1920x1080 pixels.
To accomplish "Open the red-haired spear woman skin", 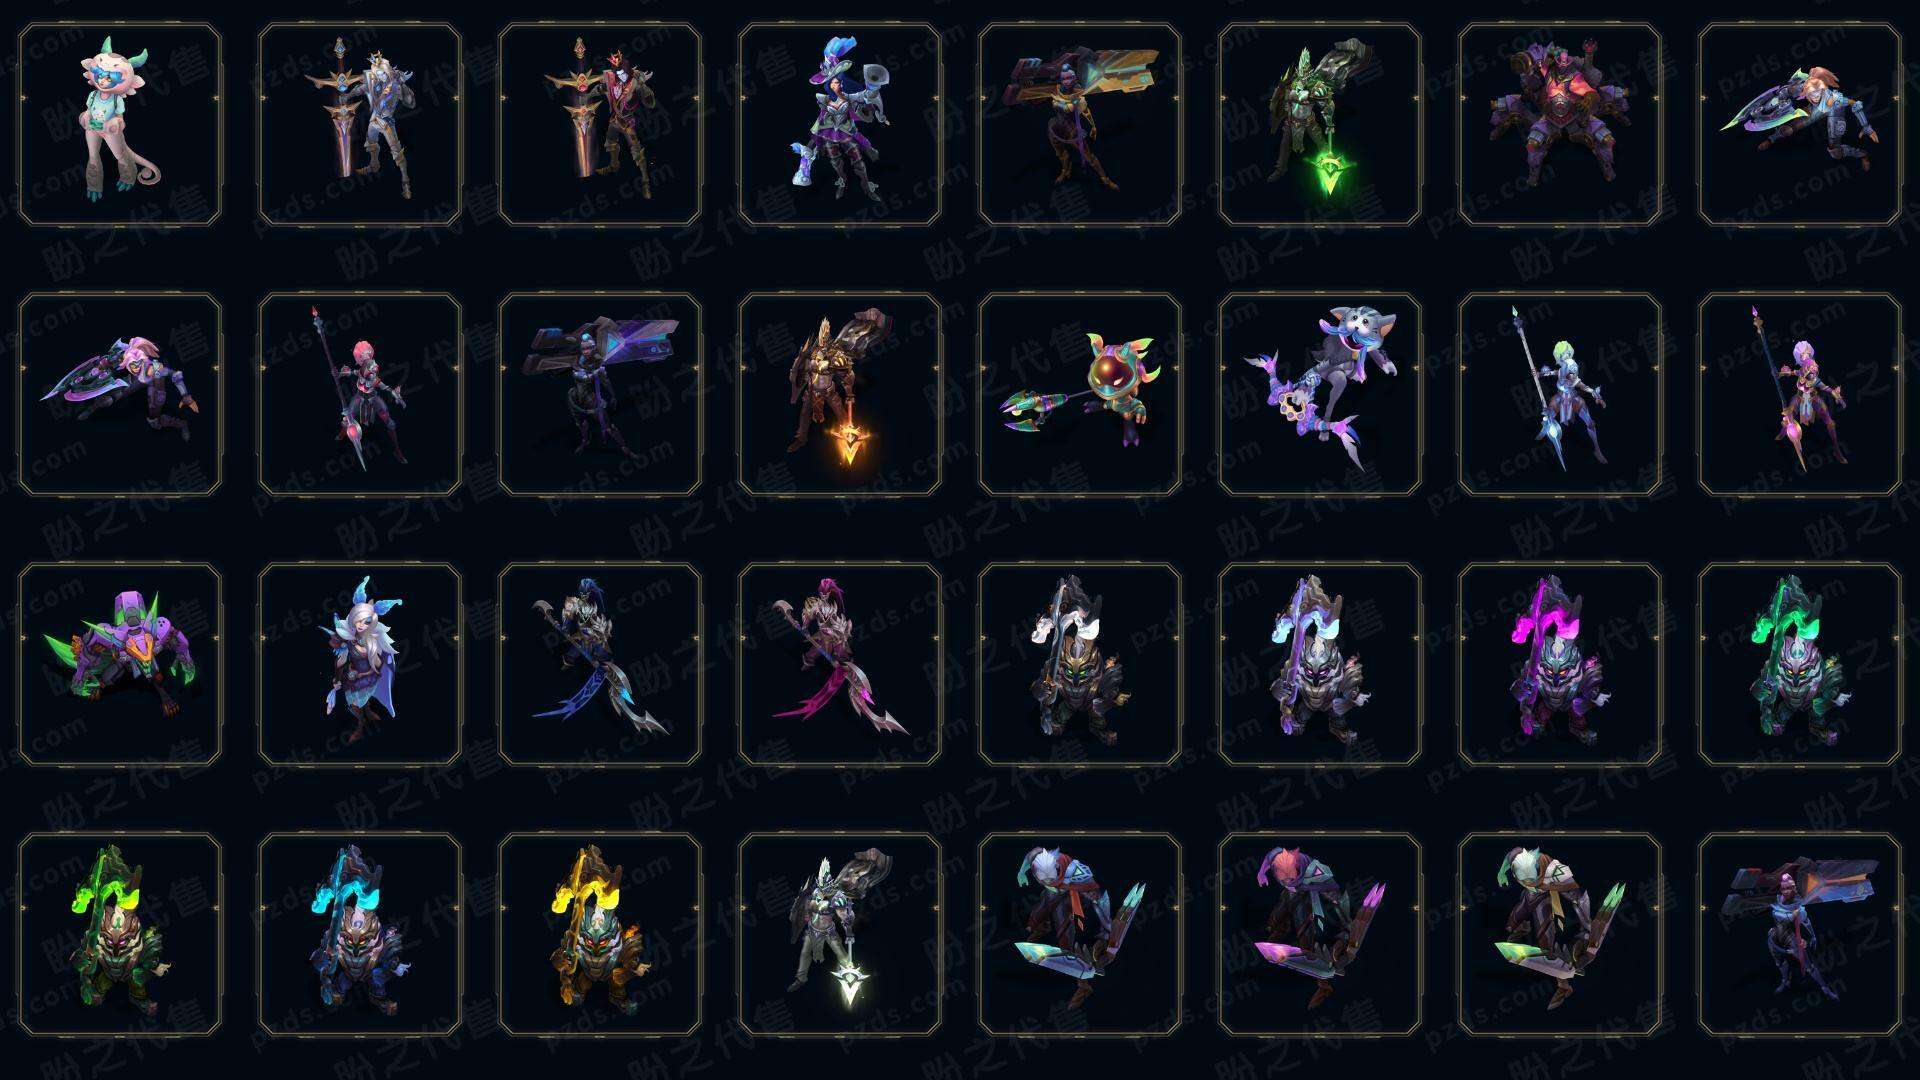I will pos(360,394).
